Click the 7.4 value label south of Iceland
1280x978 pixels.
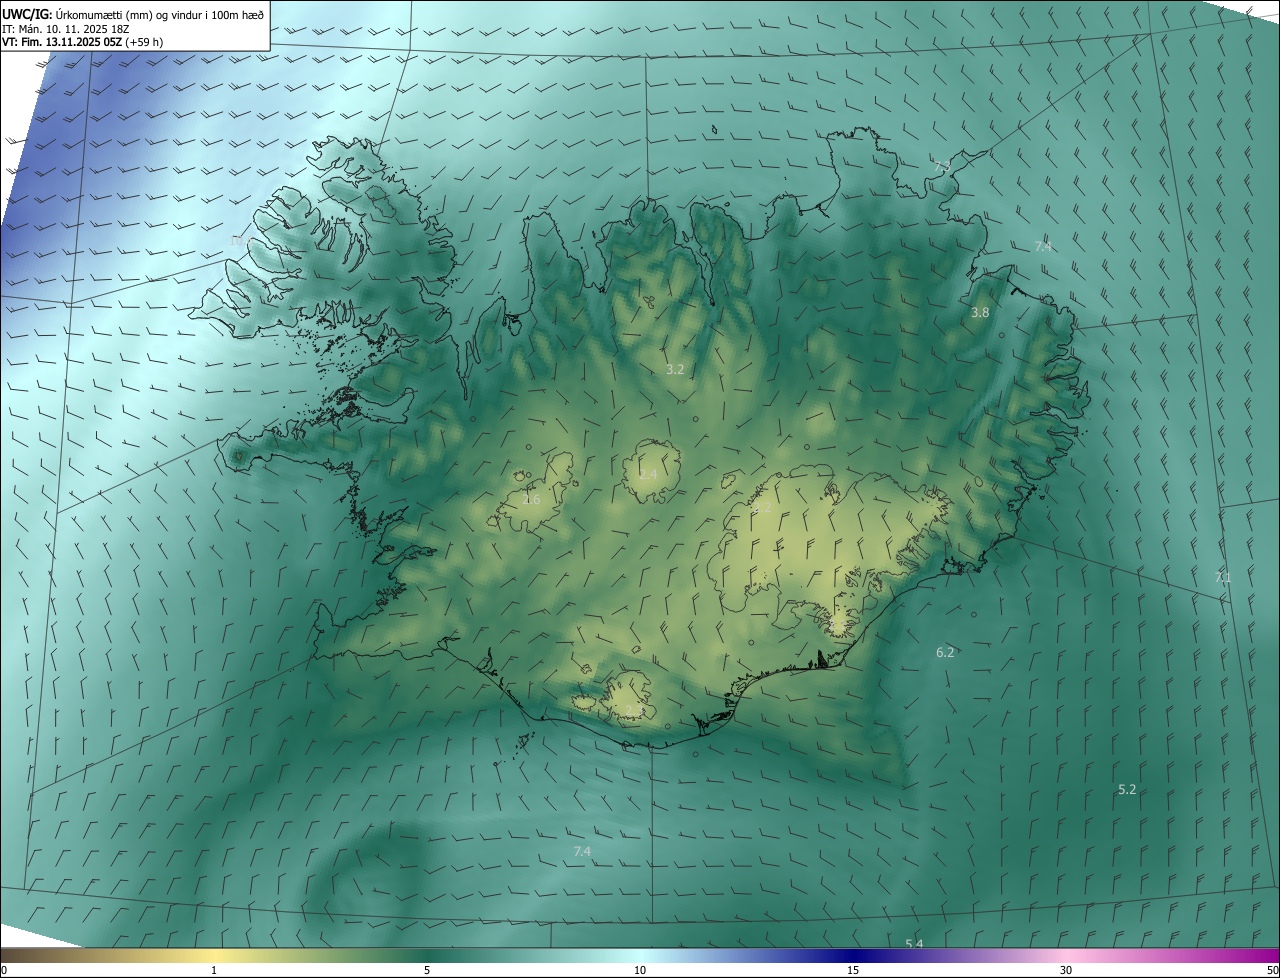point(582,851)
